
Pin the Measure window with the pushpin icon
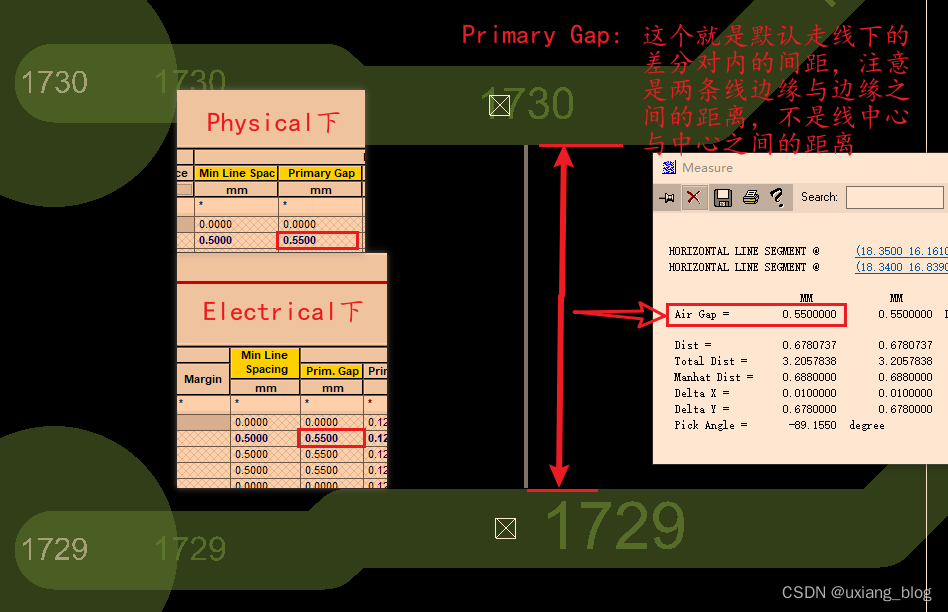tap(667, 198)
